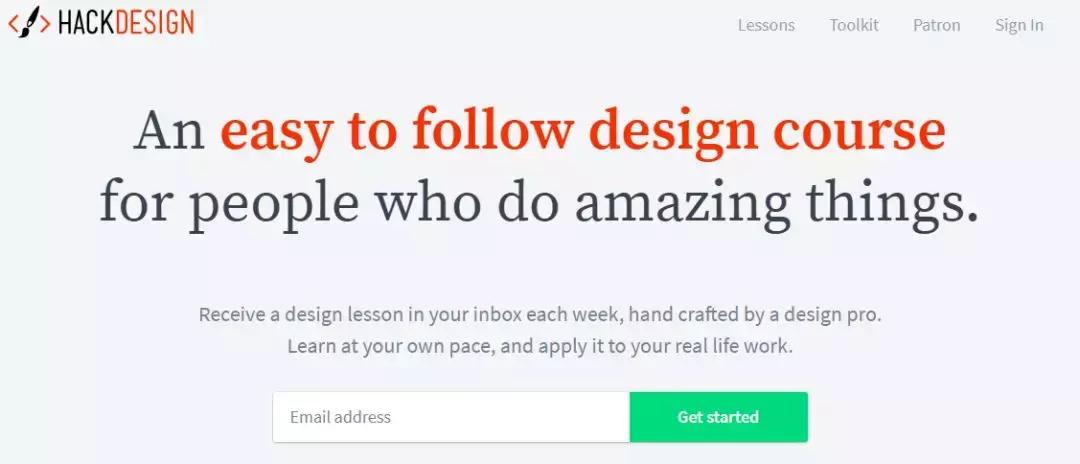Click the orange DESIGN word in logo
This screenshot has height=464, width=1080.
tap(154, 23)
